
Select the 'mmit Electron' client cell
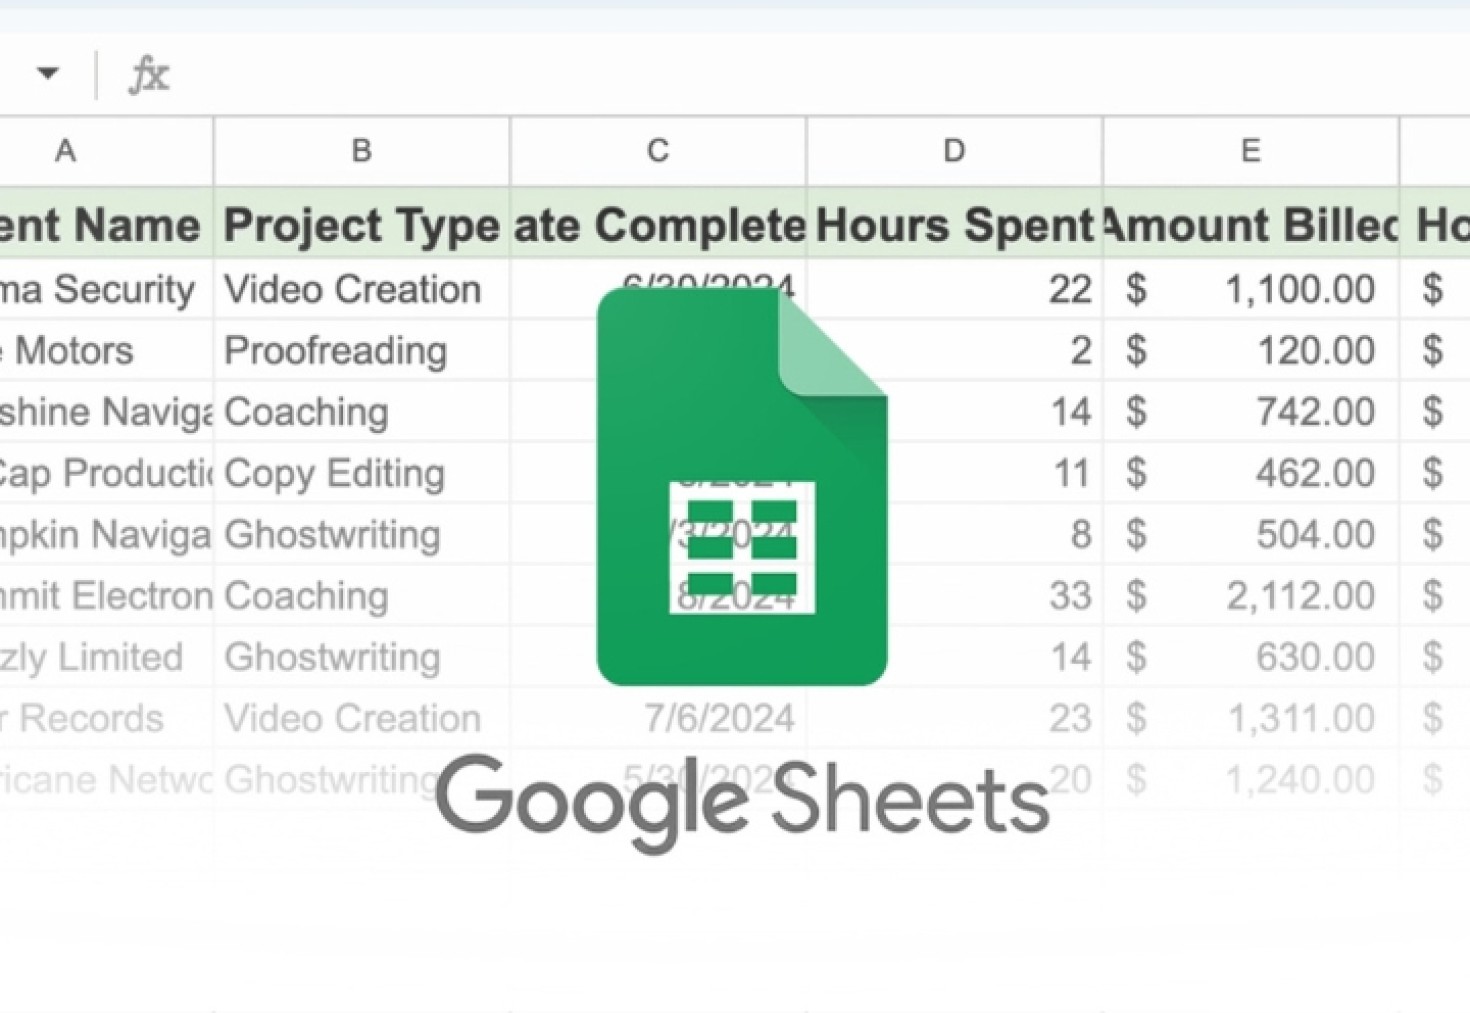point(106,595)
